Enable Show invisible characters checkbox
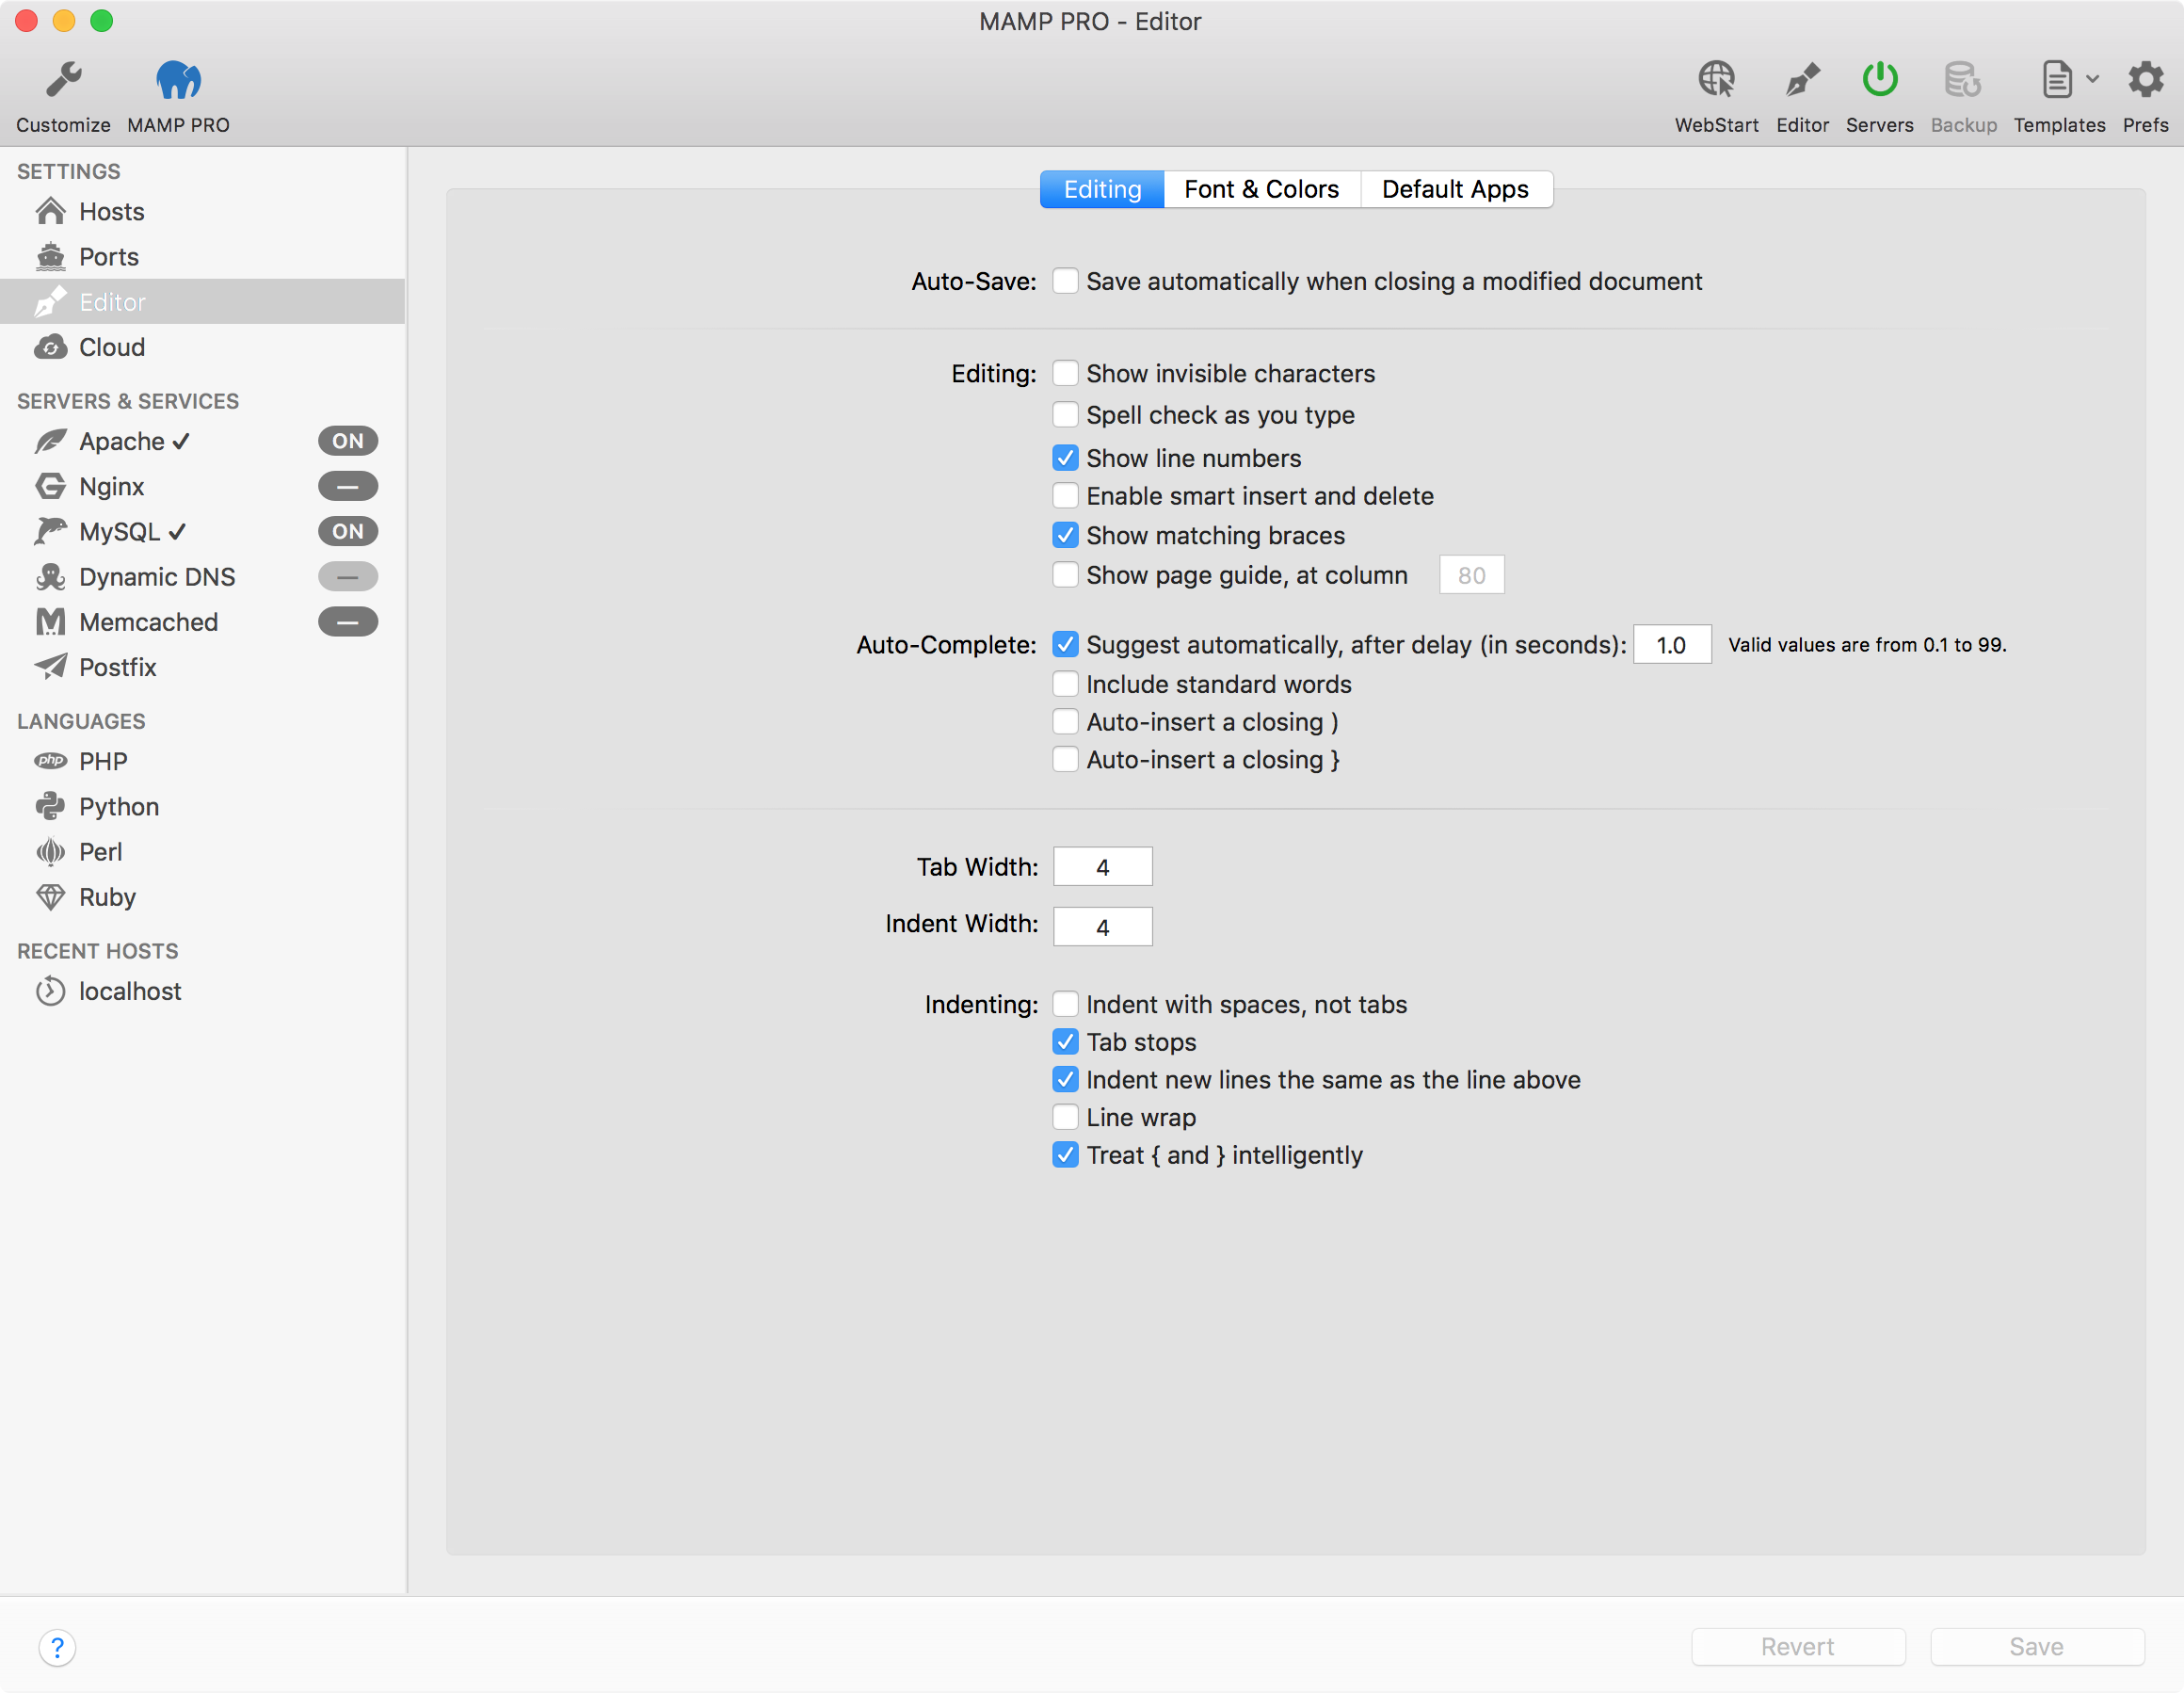This screenshot has height=1693, width=2184. tap(1065, 373)
